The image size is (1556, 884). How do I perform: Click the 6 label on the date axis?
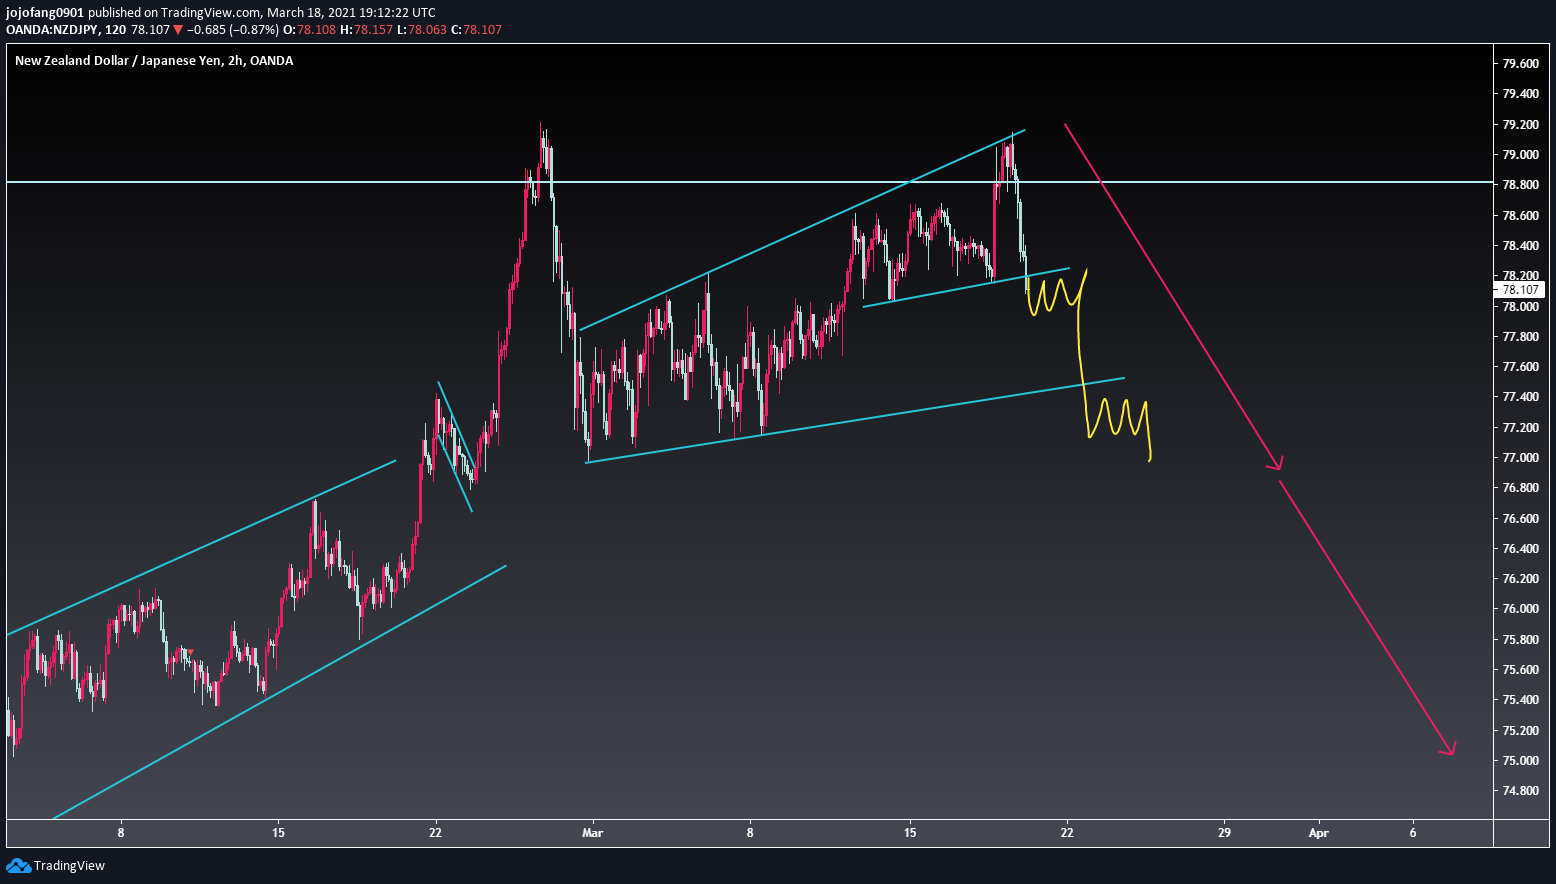click(x=1413, y=832)
